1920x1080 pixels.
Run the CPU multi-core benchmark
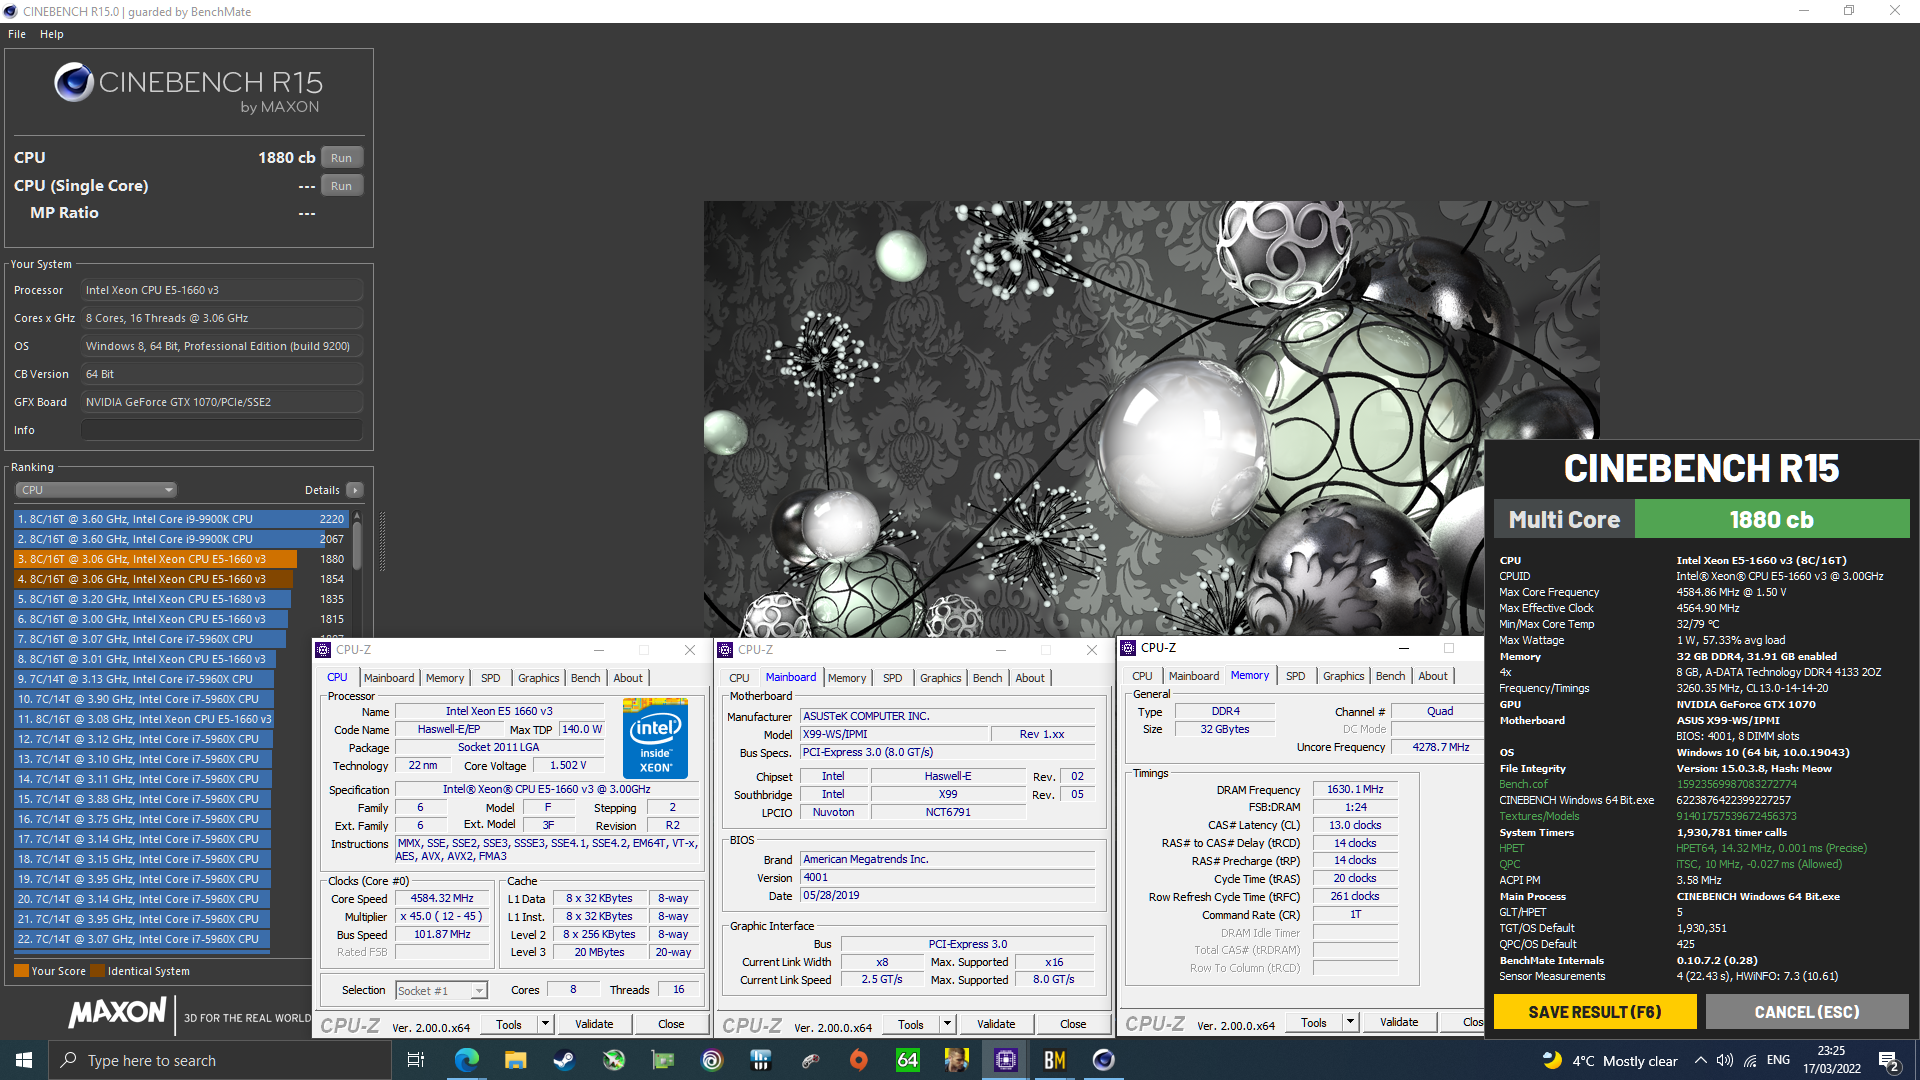(341, 158)
